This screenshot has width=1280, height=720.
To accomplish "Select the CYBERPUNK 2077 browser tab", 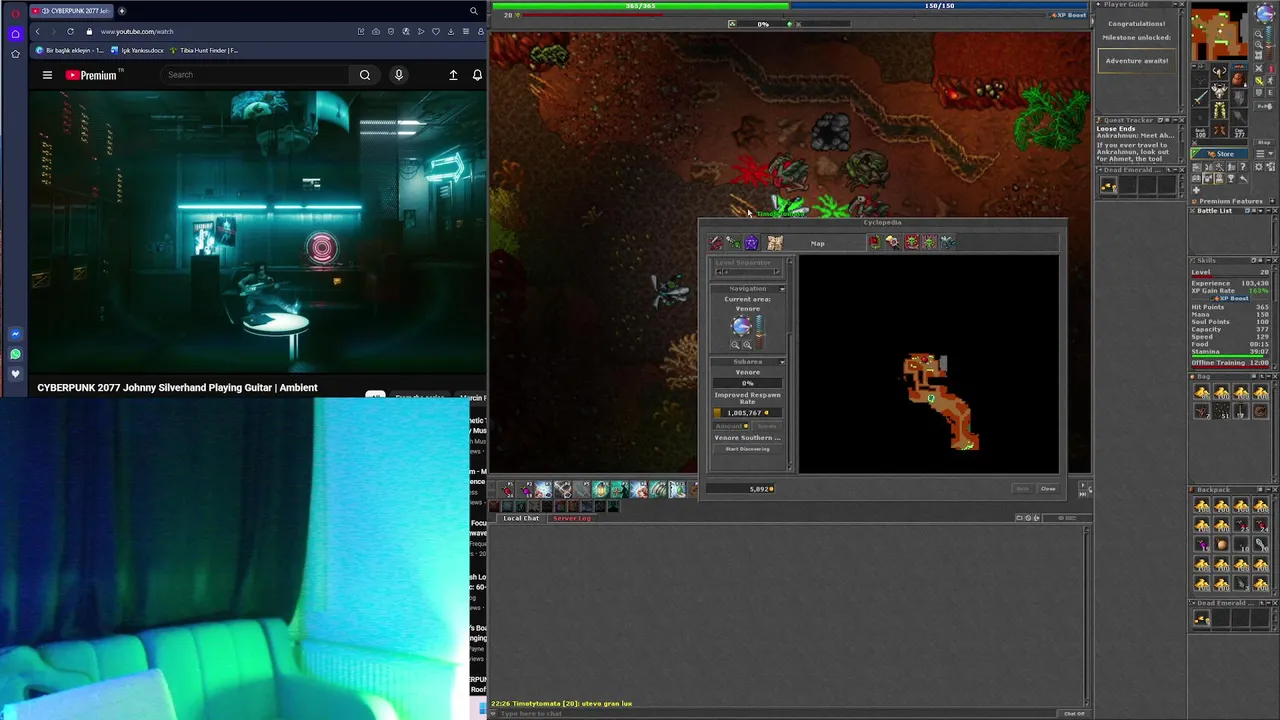I will 70,11.
